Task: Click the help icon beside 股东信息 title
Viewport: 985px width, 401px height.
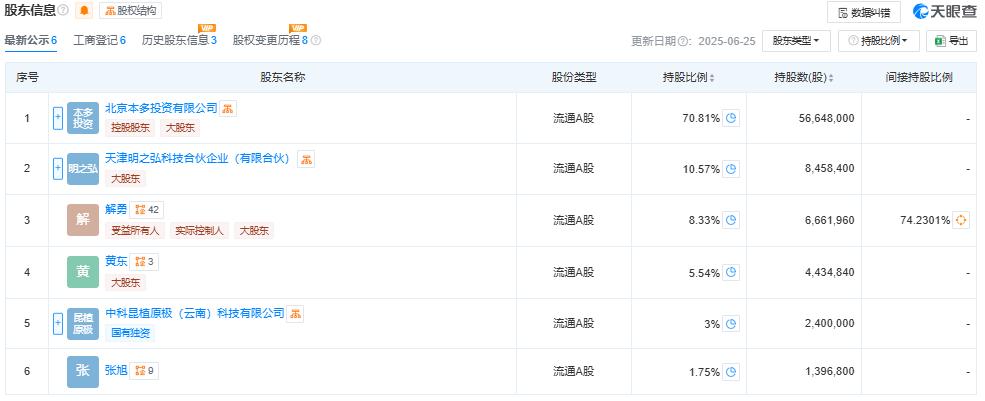Action: point(63,10)
